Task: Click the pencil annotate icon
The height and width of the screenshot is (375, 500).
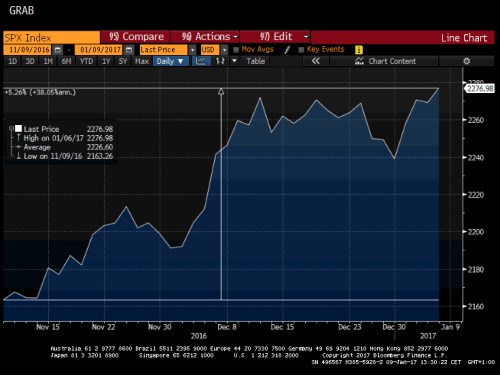Action: (287, 50)
